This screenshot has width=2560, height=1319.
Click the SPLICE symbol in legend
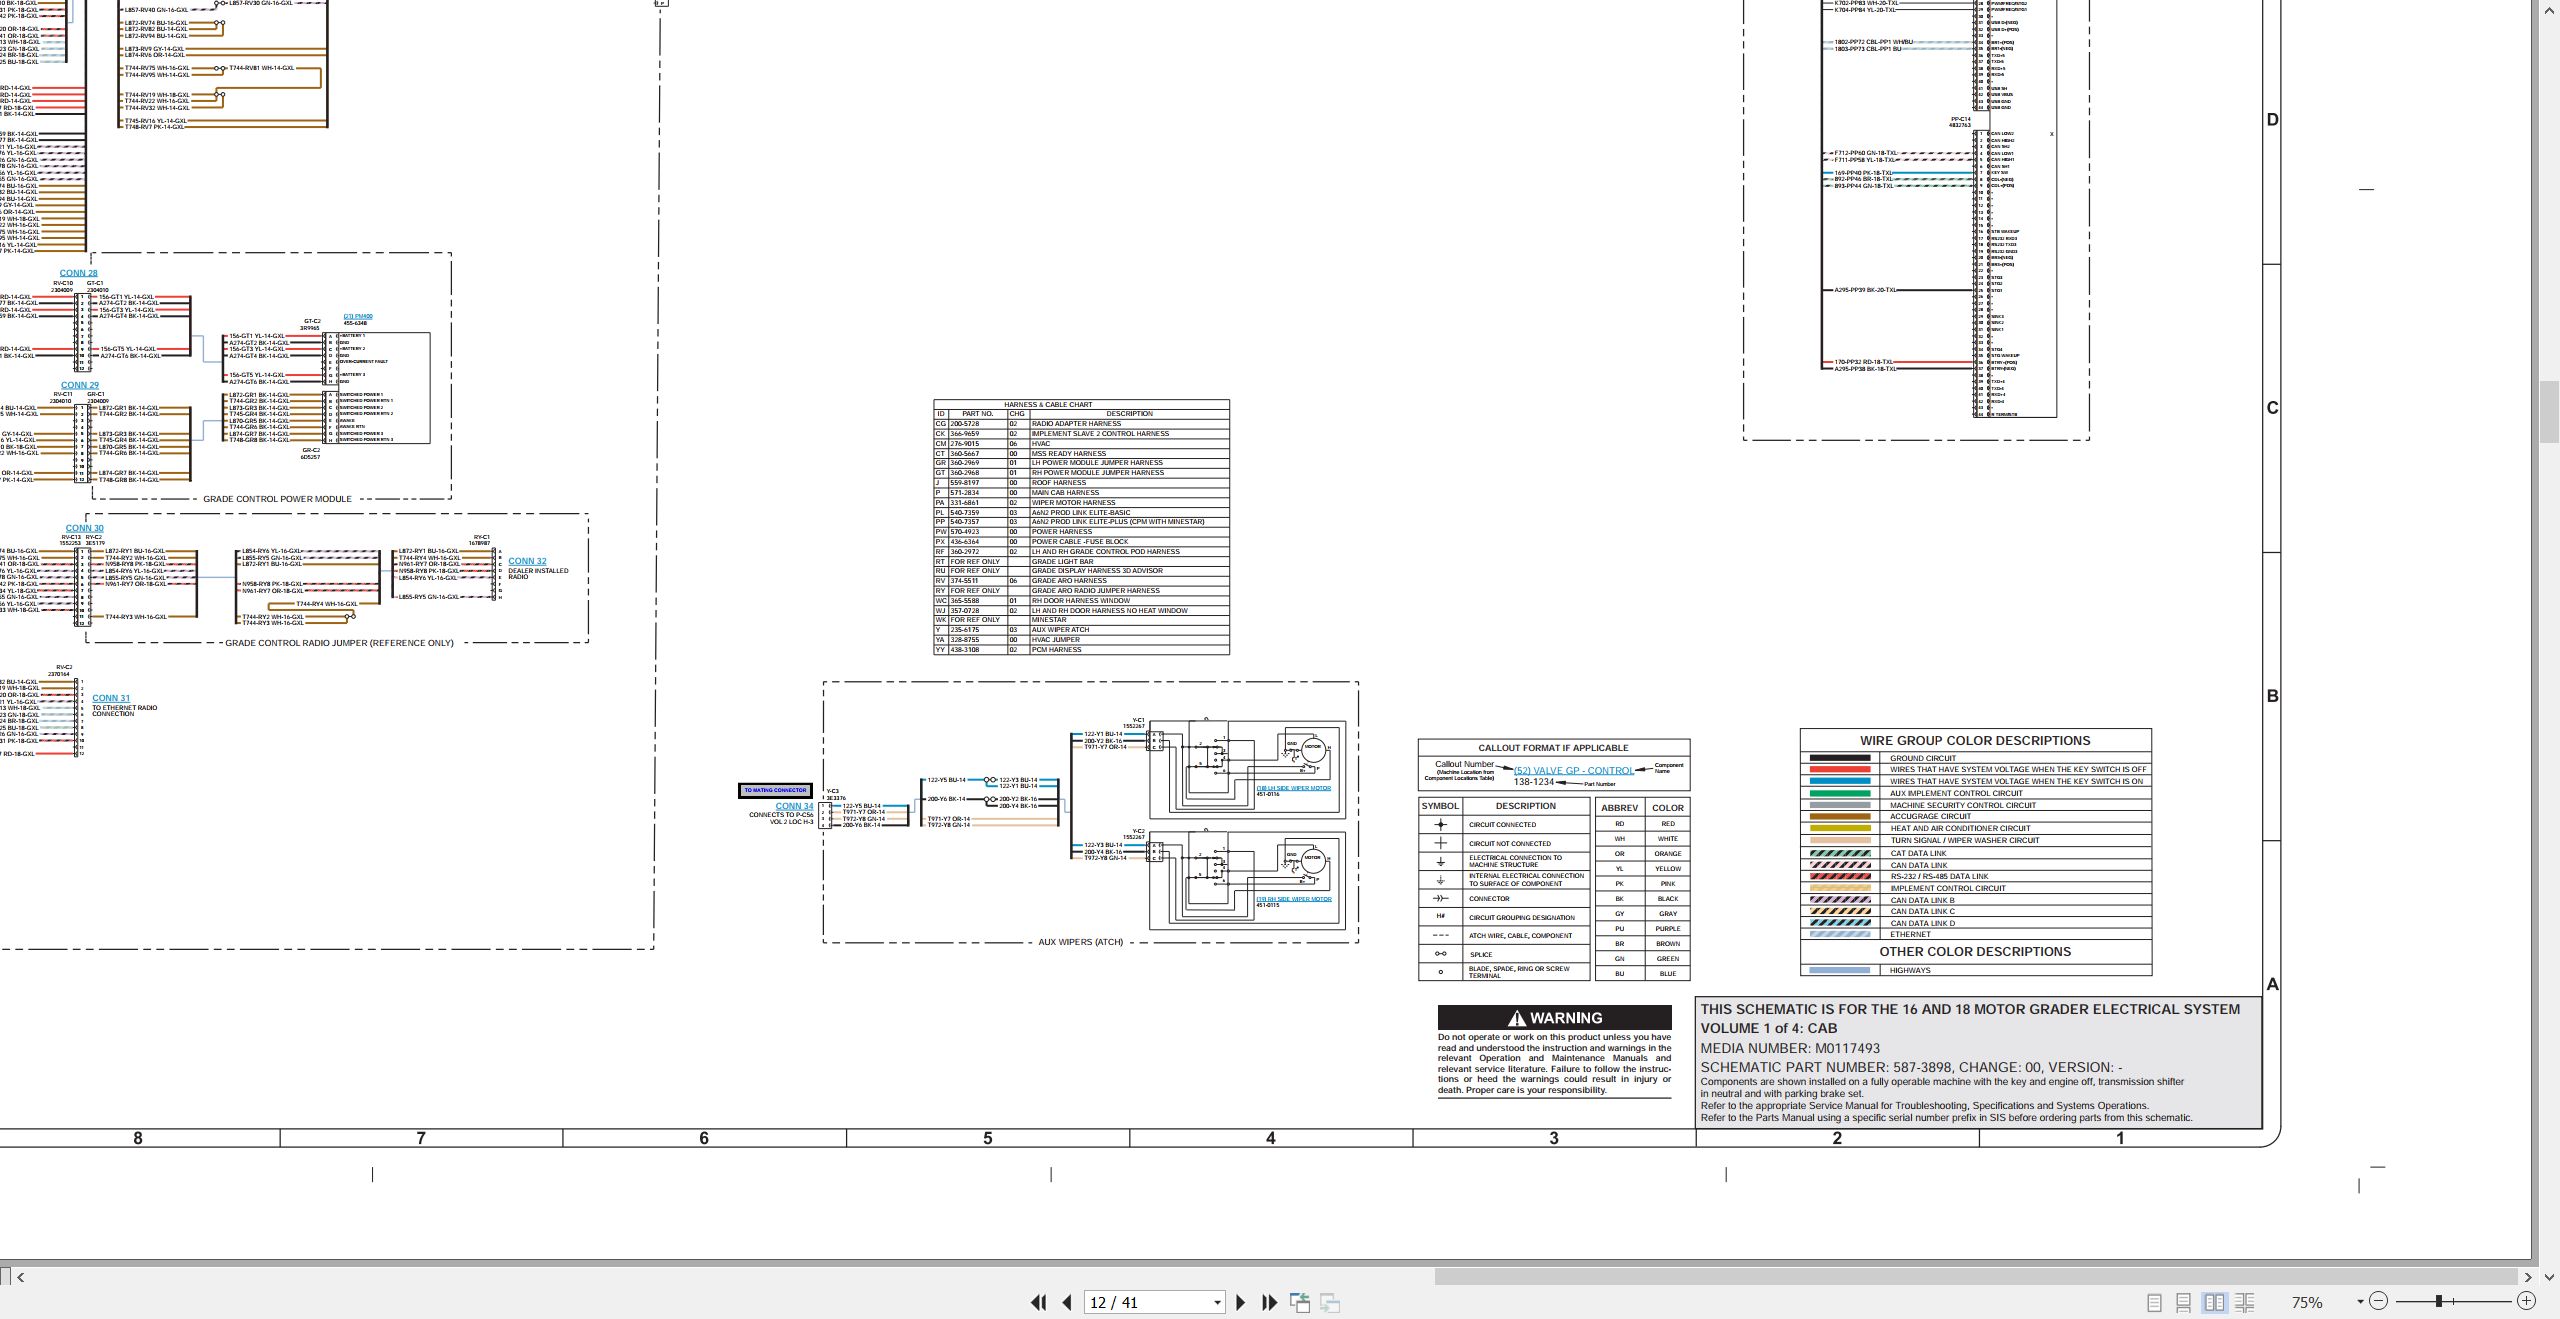pos(1440,954)
